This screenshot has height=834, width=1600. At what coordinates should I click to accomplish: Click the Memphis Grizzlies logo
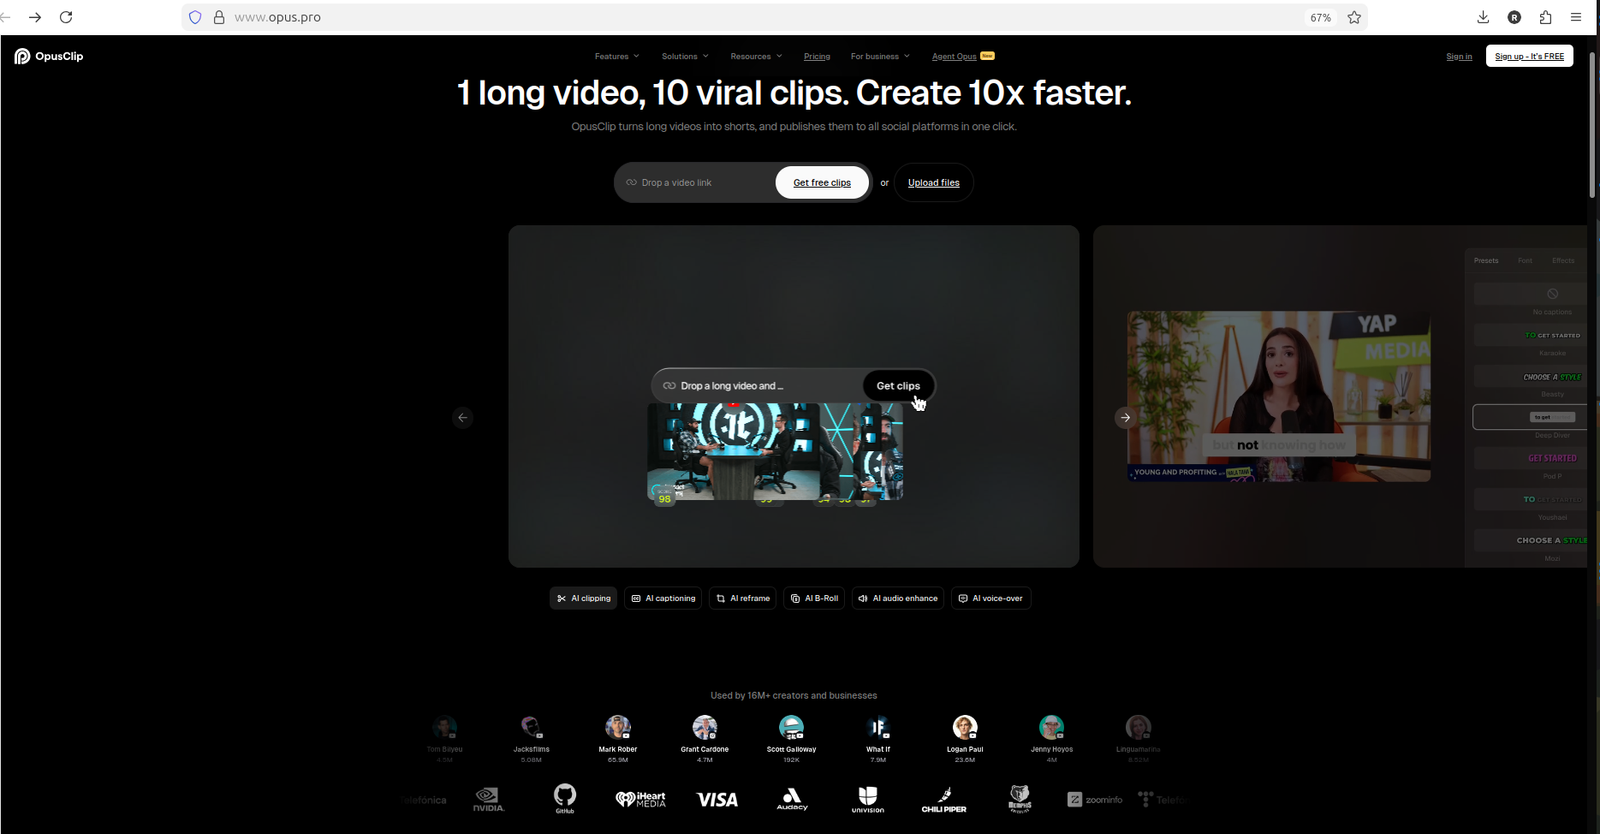(x=1020, y=799)
